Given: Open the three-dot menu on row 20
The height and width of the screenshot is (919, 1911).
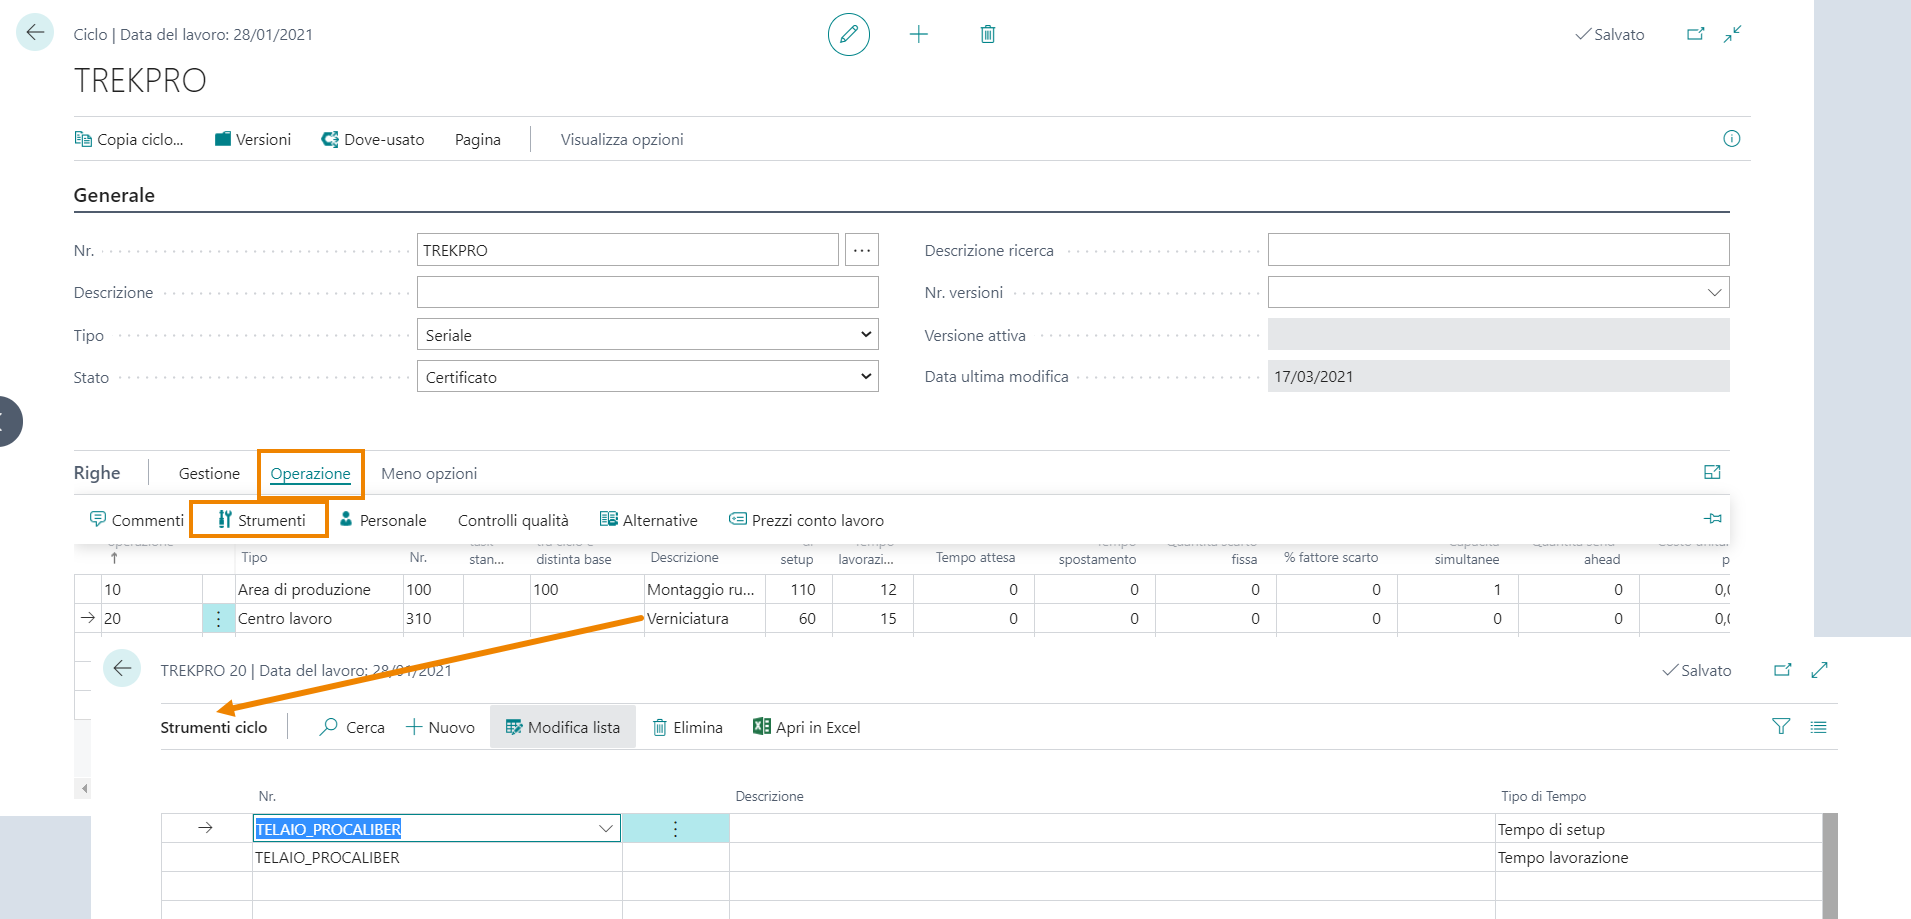Looking at the screenshot, I should pyautogui.click(x=218, y=619).
